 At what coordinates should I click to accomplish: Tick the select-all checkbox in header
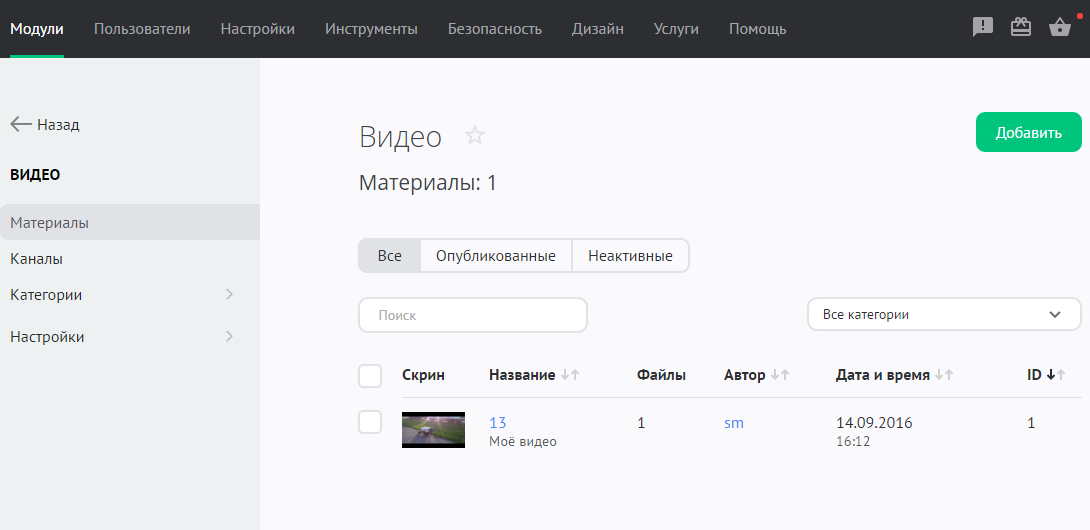coord(370,376)
